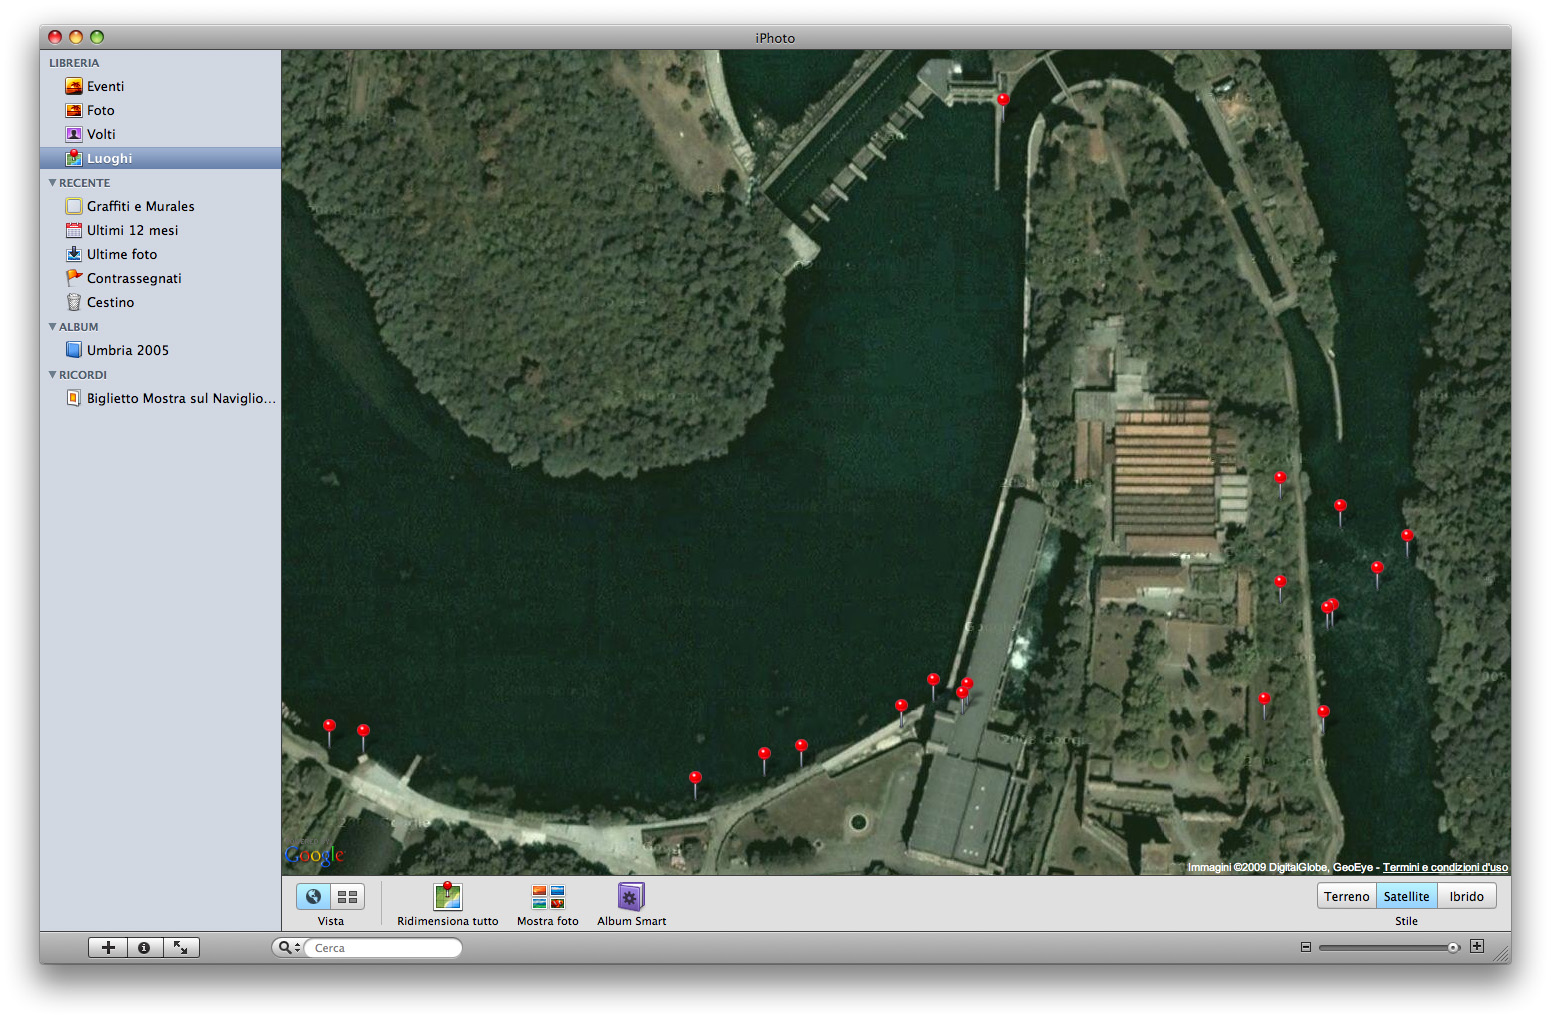Screen dimensions: 1551x1019
Task: Switch to globe map view
Action: click(314, 896)
